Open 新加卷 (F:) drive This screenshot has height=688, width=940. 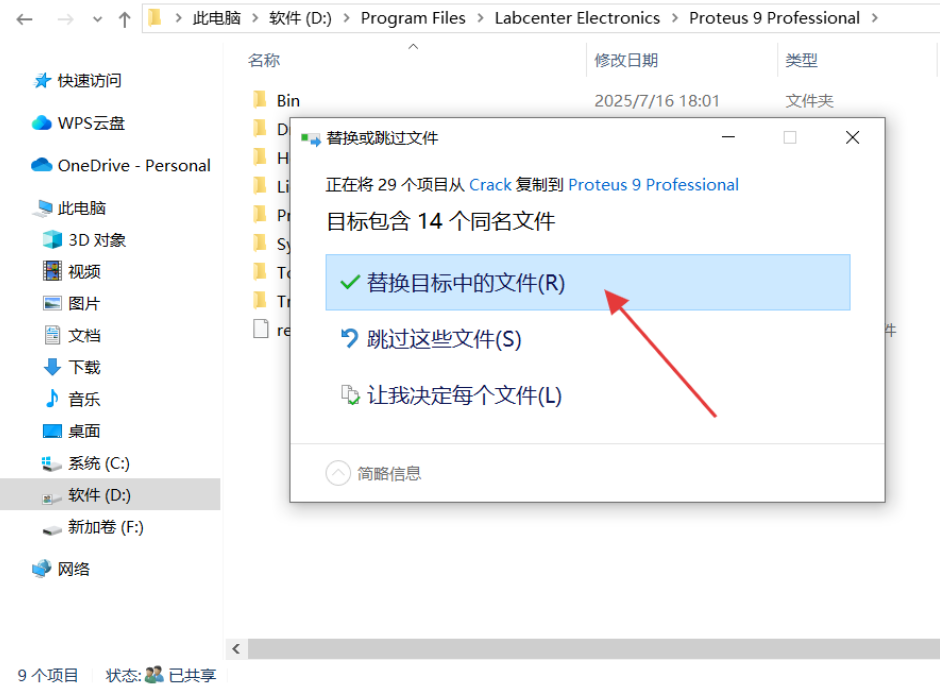point(106,527)
